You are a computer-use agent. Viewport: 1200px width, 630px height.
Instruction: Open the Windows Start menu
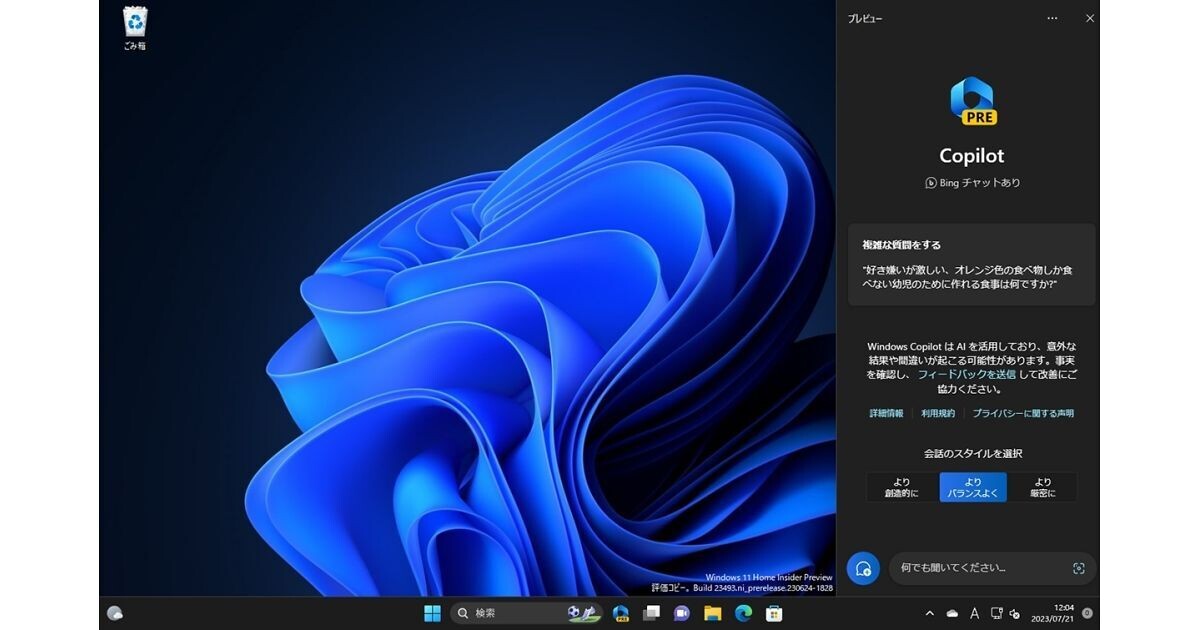tap(432, 613)
